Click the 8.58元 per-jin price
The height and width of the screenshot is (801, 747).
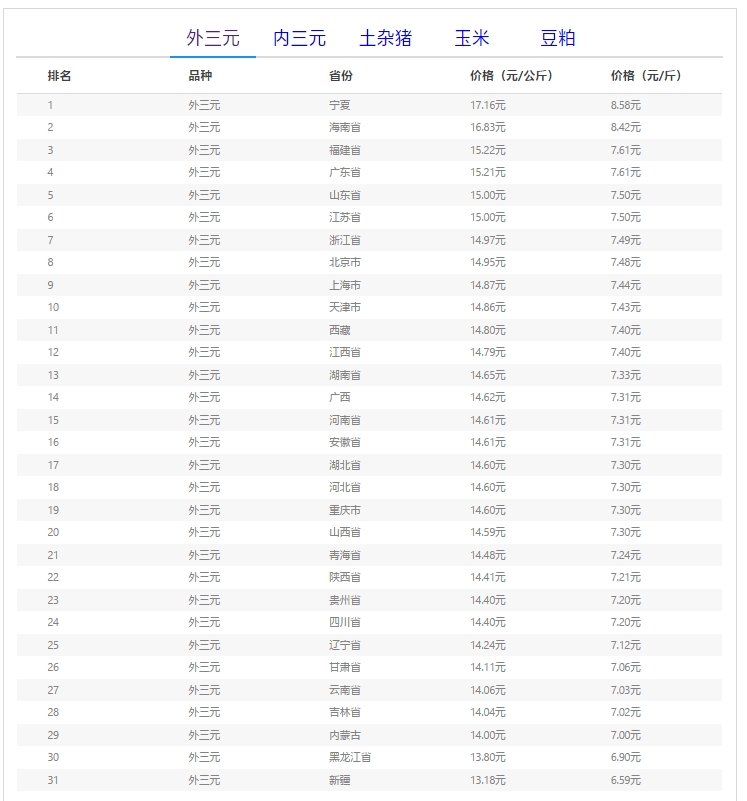point(626,105)
